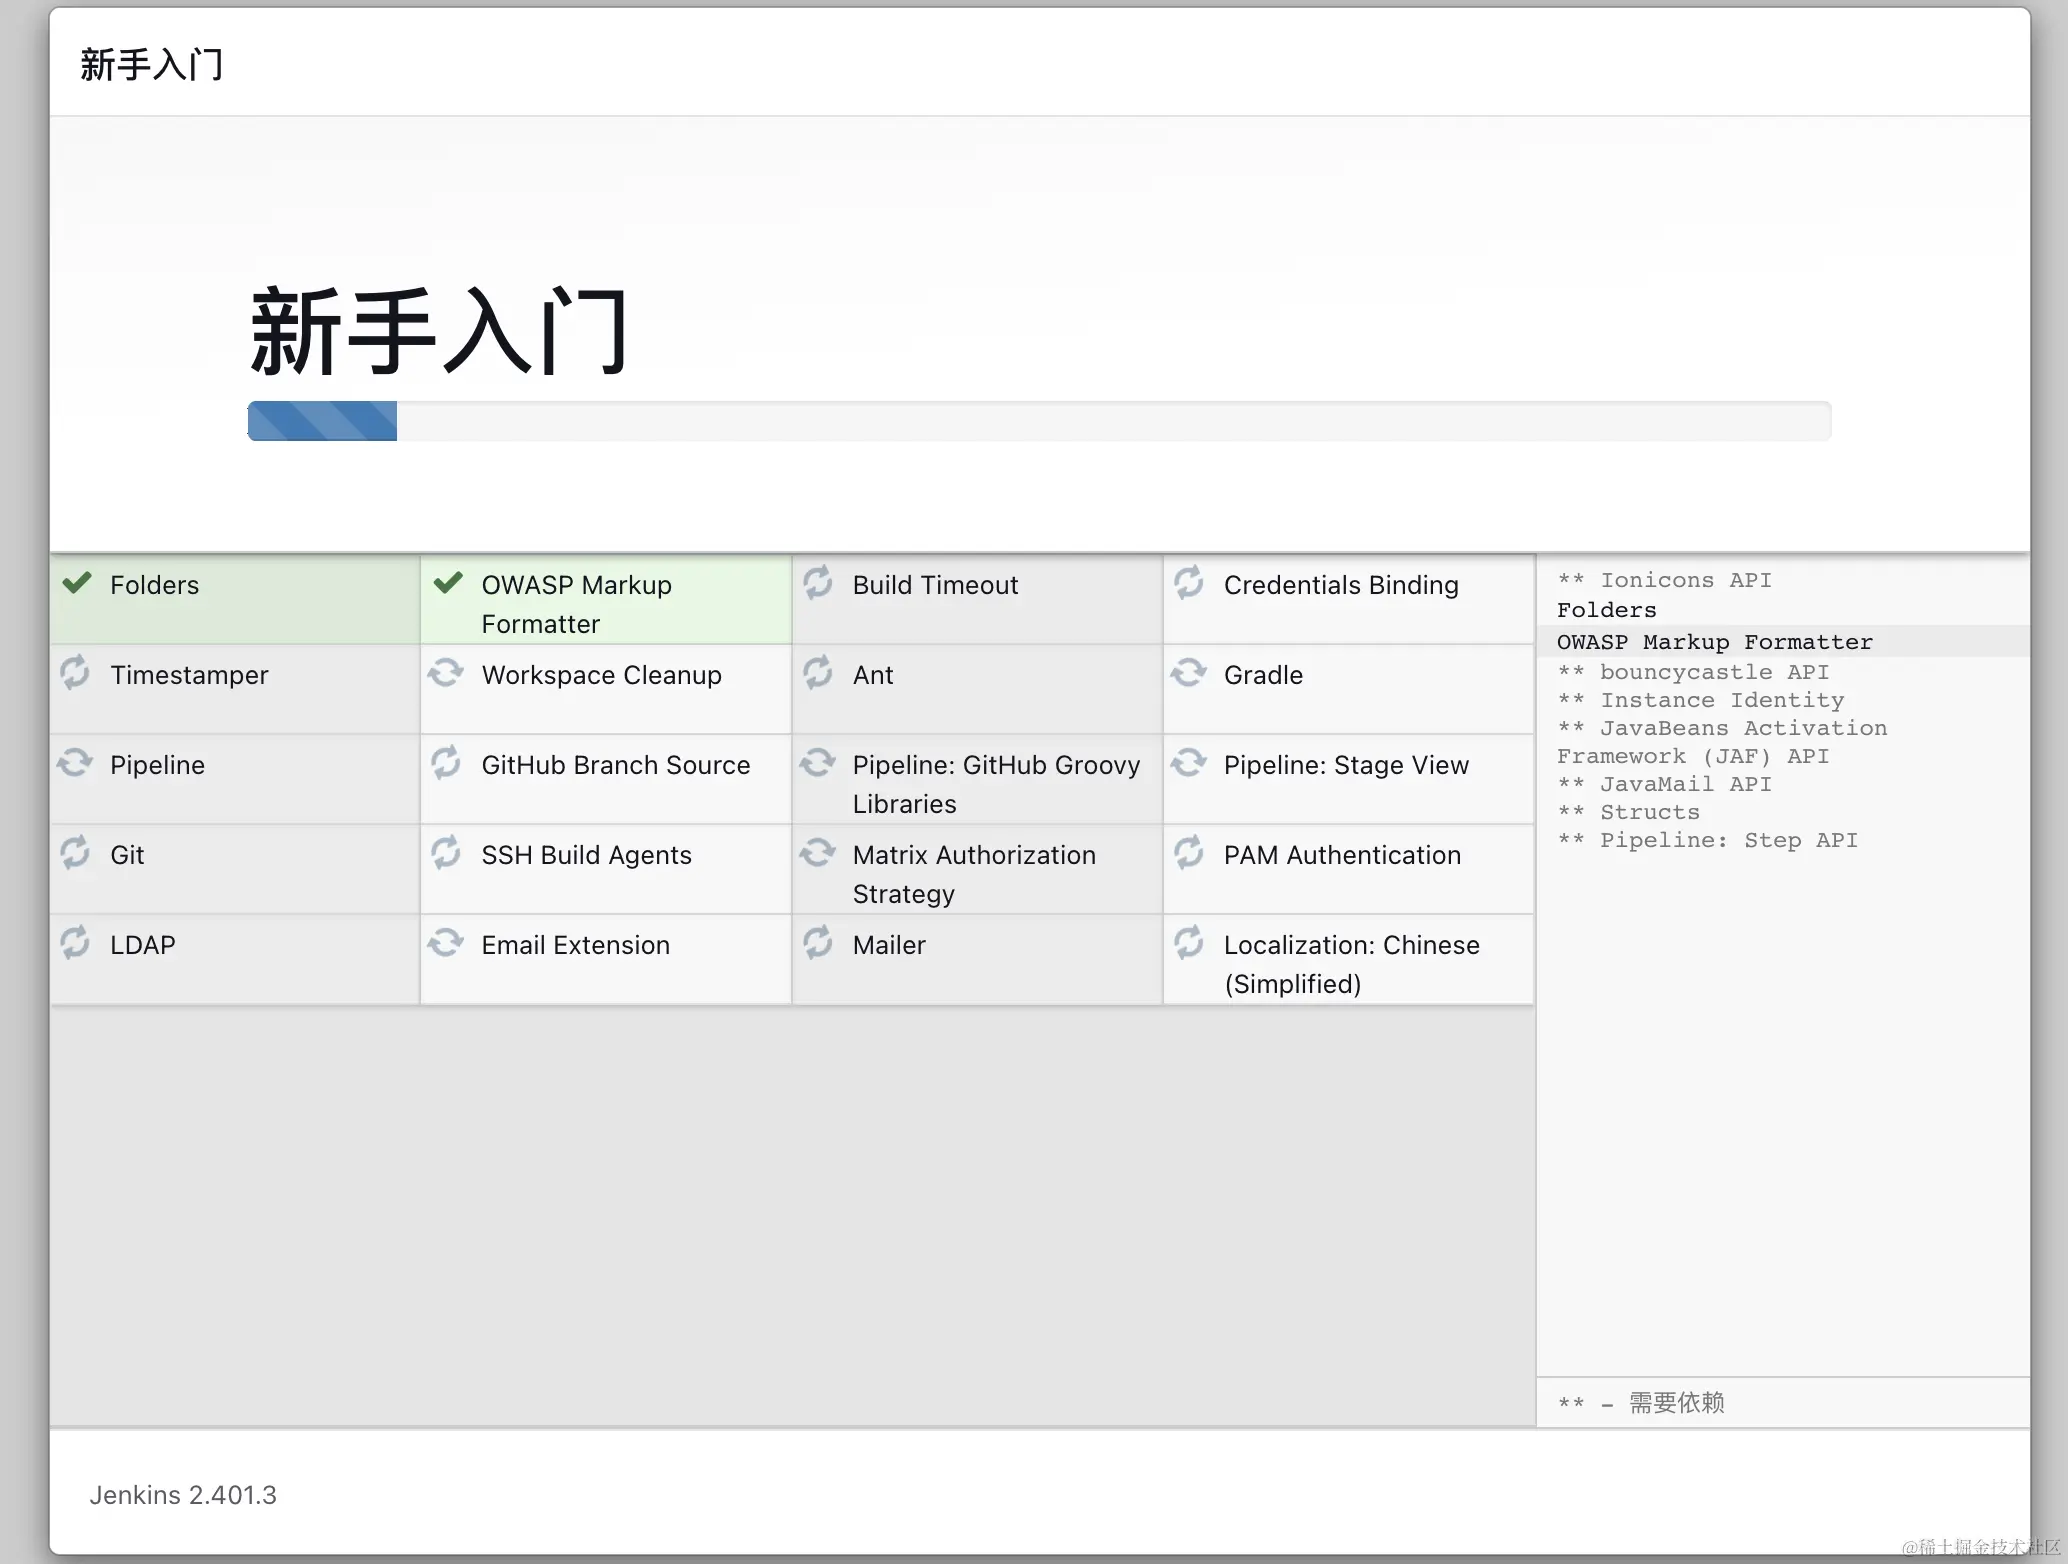Click the green checkmark beside Folders
The width and height of the screenshot is (2068, 1564).
(77, 583)
